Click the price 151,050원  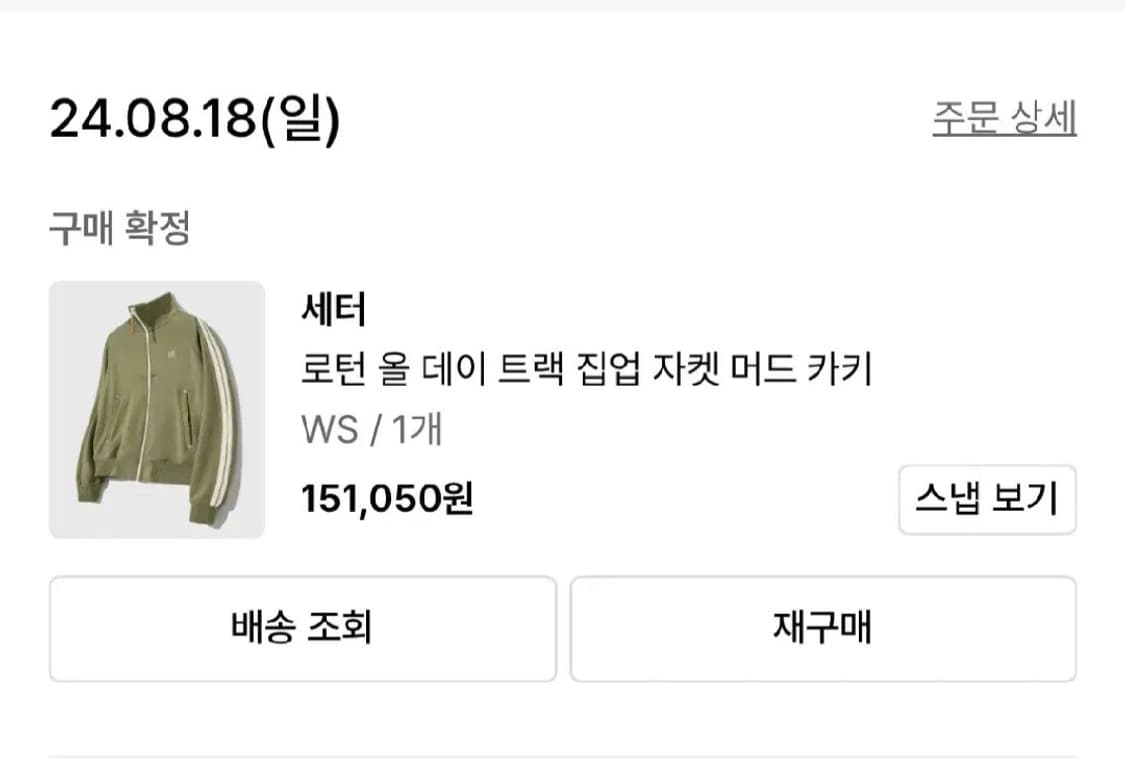coord(385,498)
